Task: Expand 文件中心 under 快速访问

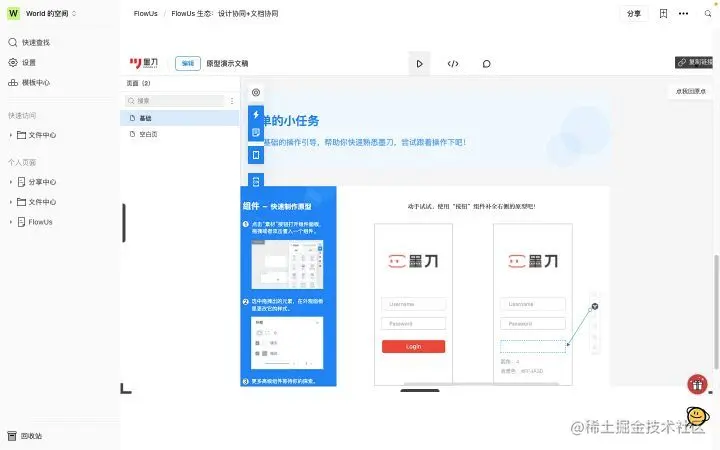Action: click(11, 135)
